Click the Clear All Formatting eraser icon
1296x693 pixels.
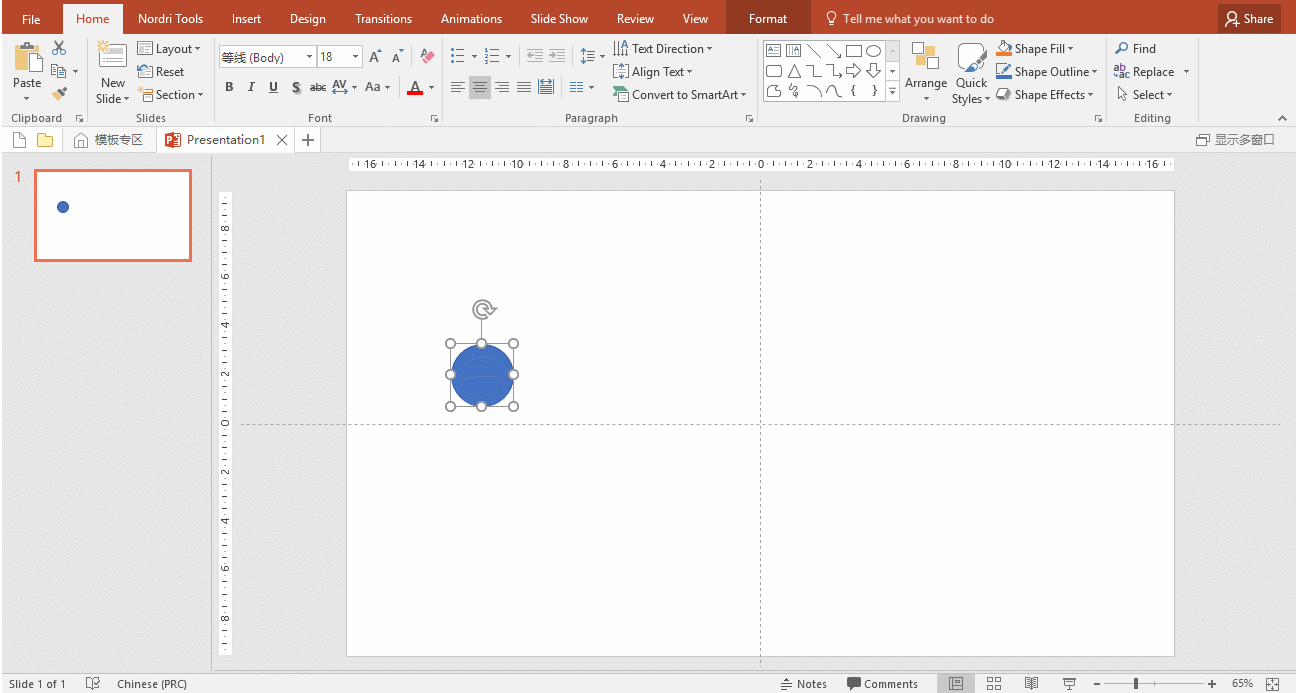point(427,57)
